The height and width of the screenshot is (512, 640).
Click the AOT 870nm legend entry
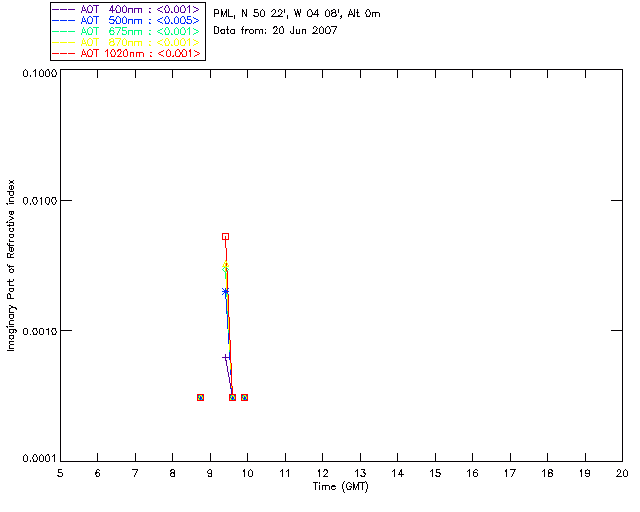pyautogui.click(x=127, y=42)
